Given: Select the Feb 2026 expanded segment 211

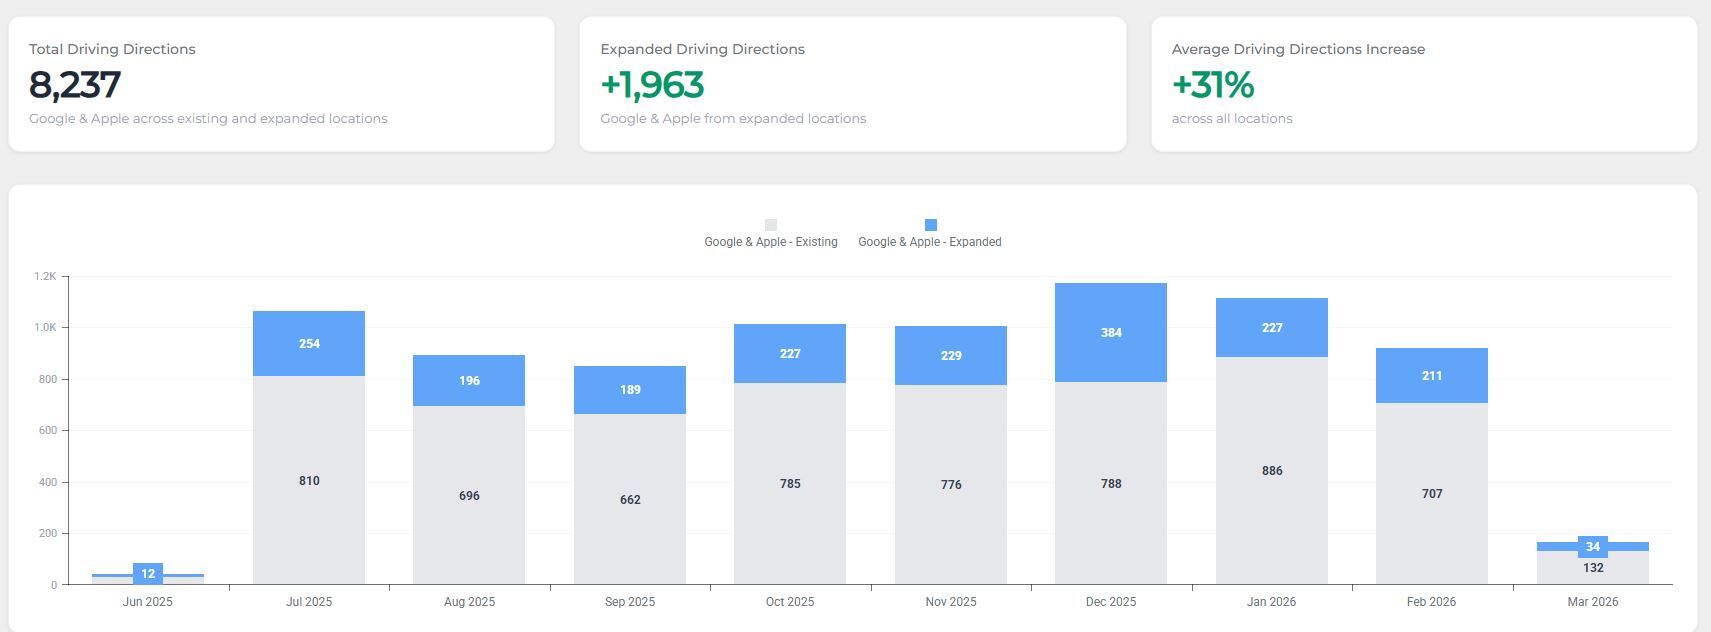Looking at the screenshot, I should click(x=1432, y=375).
